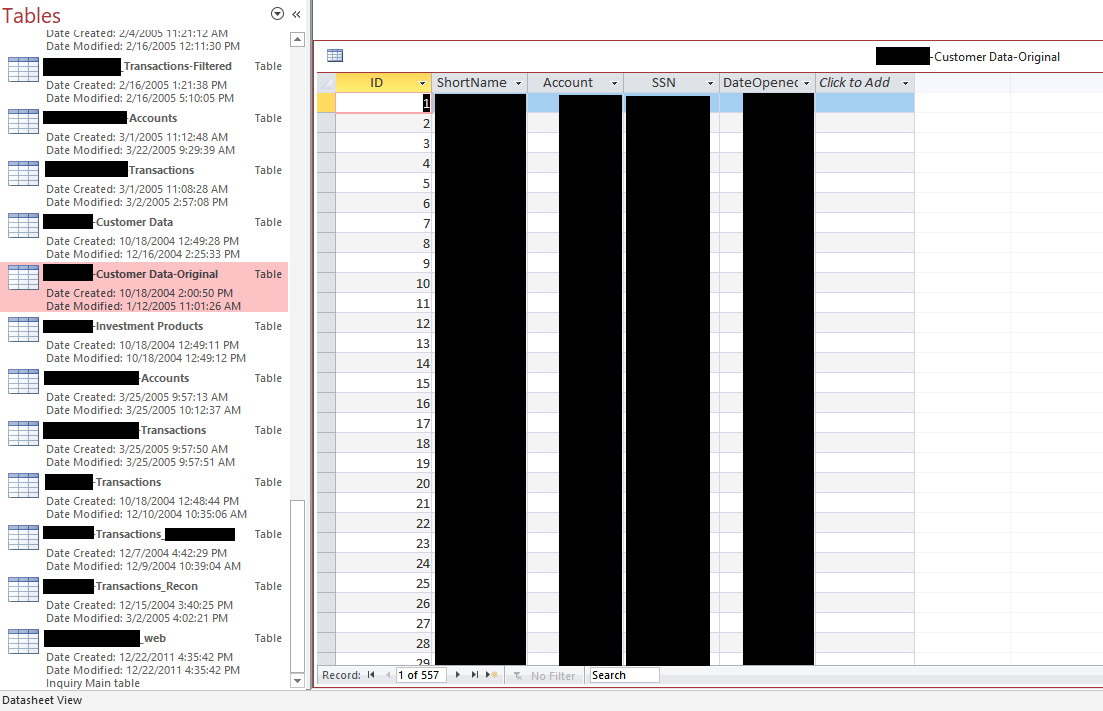Screen dimensions: 1103x711
Task: Go to previous record in navigator
Action: [x=388, y=675]
